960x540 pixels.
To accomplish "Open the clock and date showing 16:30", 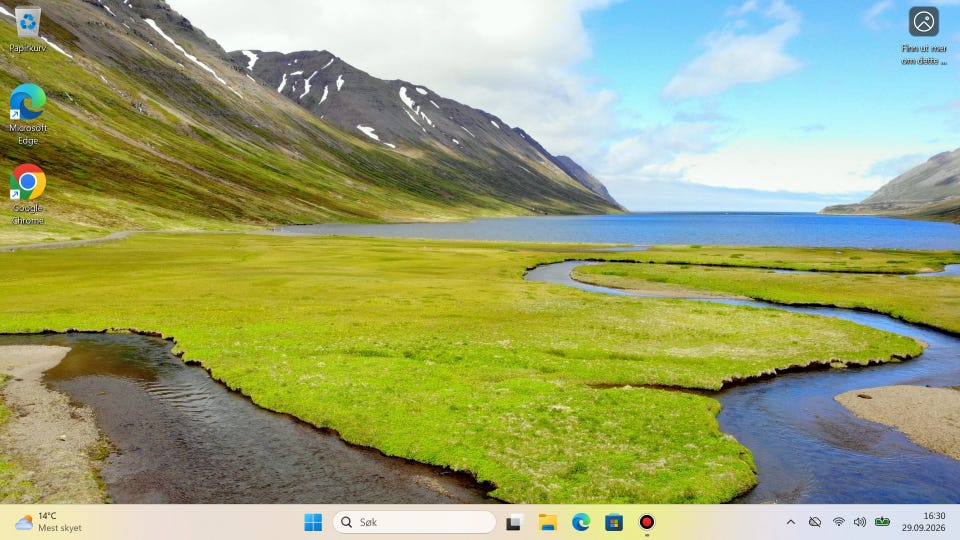I will pyautogui.click(x=923, y=522).
